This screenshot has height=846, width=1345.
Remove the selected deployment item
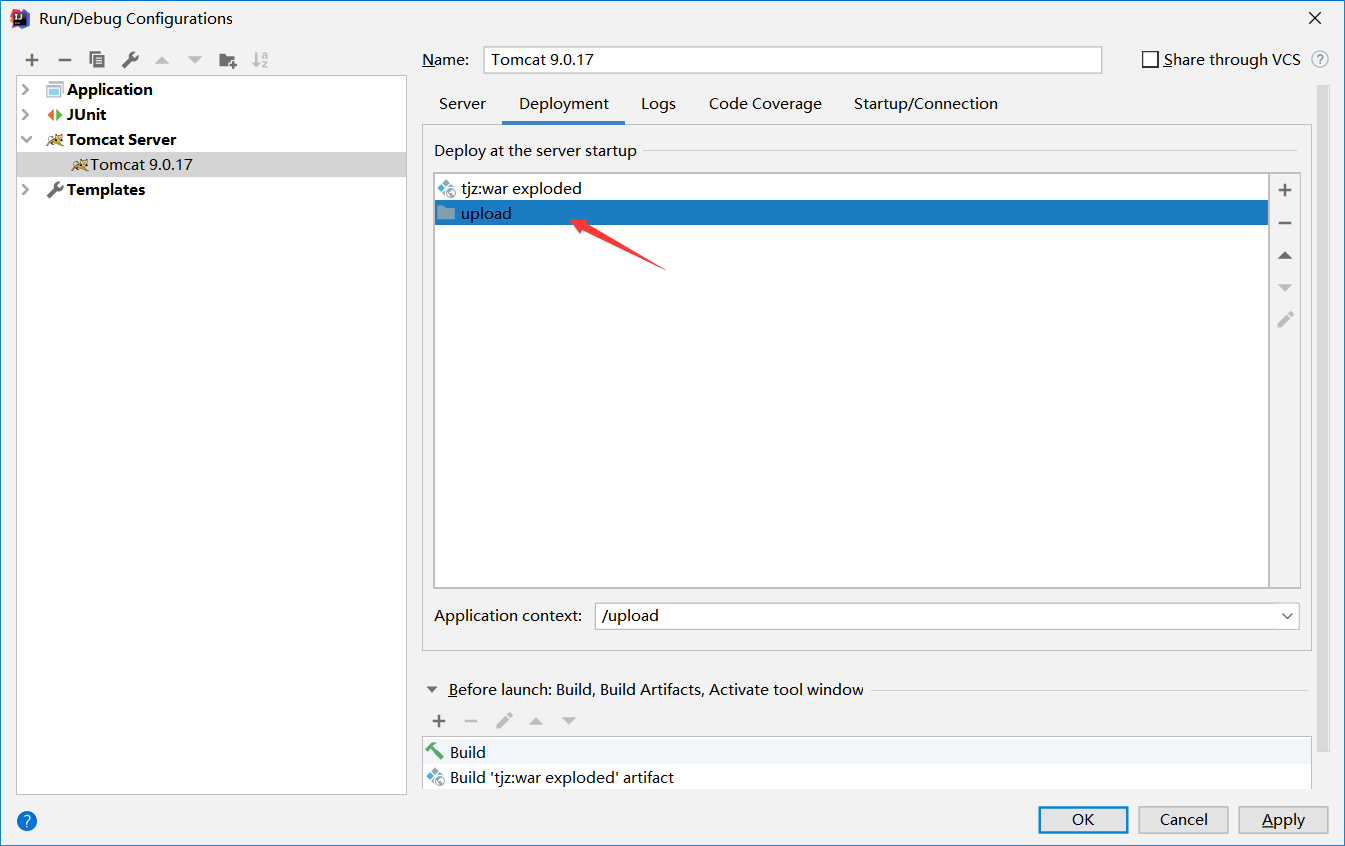tap(1285, 223)
